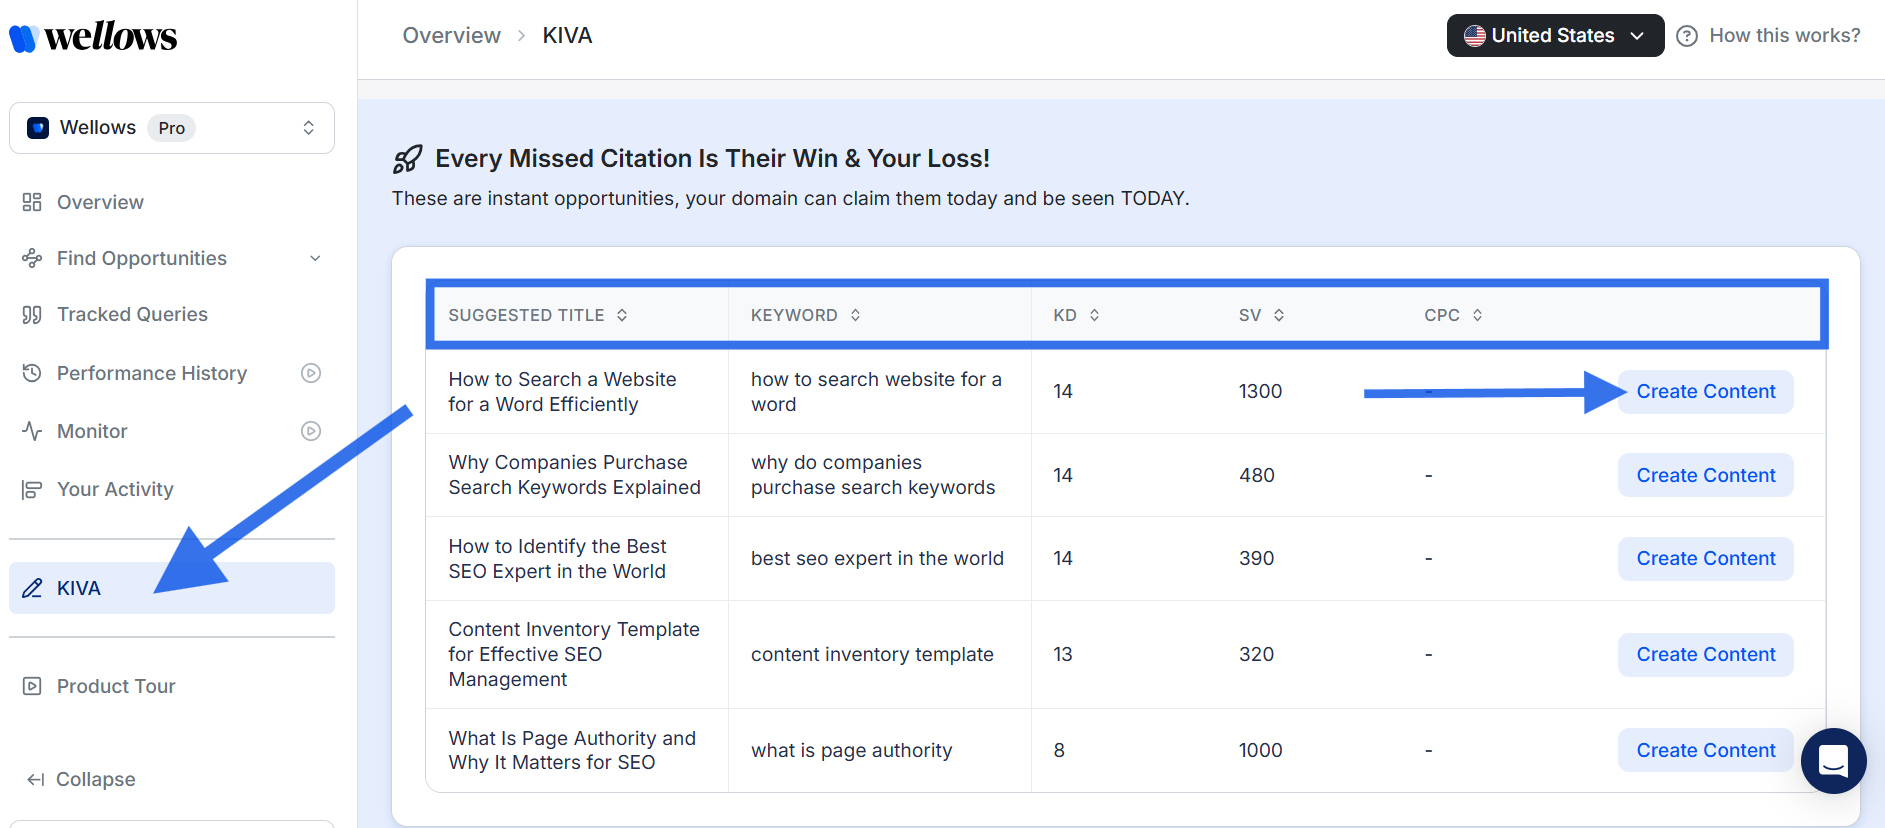Image resolution: width=1885 pixels, height=828 pixels.
Task: Sort table by CPC arrows
Action: tap(1477, 315)
